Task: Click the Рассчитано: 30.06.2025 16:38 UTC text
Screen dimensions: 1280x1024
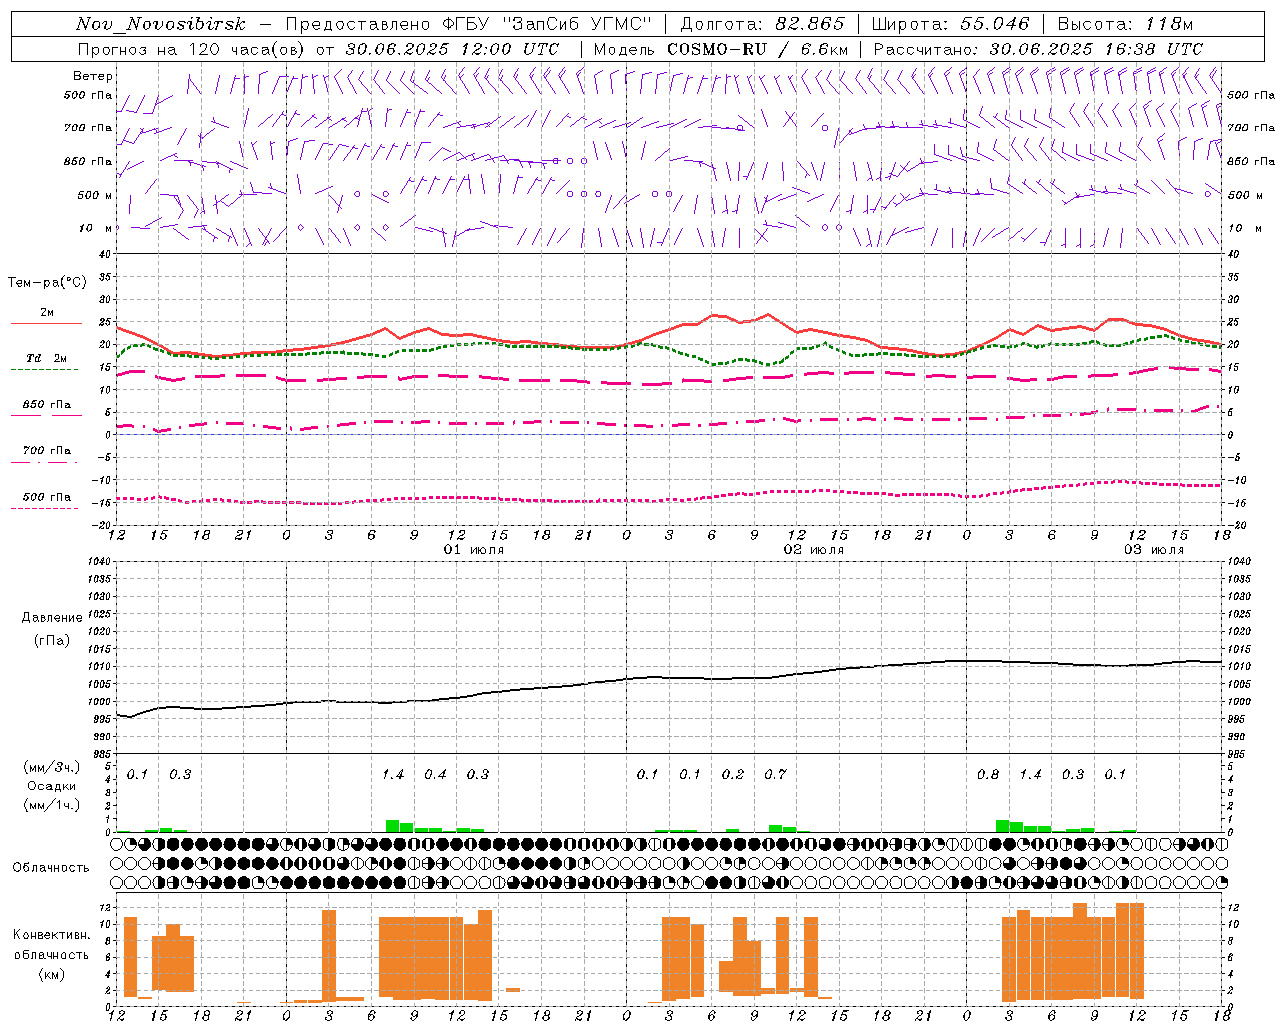Action: click(x=1038, y=49)
